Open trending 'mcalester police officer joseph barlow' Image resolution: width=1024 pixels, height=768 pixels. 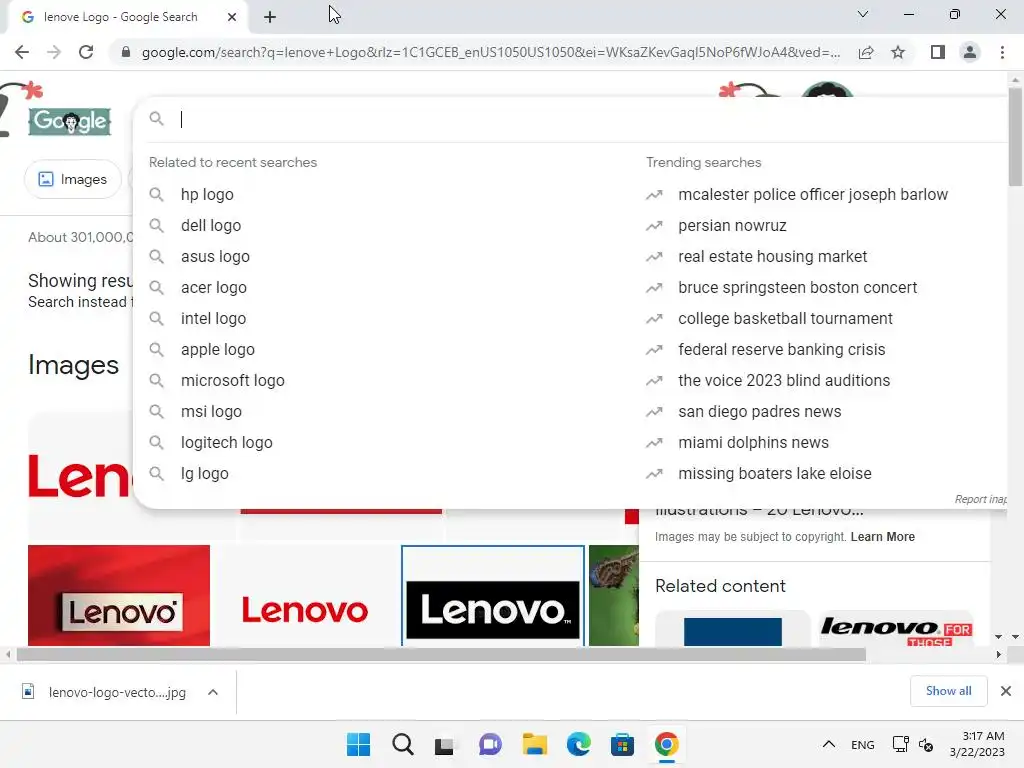(x=812, y=195)
